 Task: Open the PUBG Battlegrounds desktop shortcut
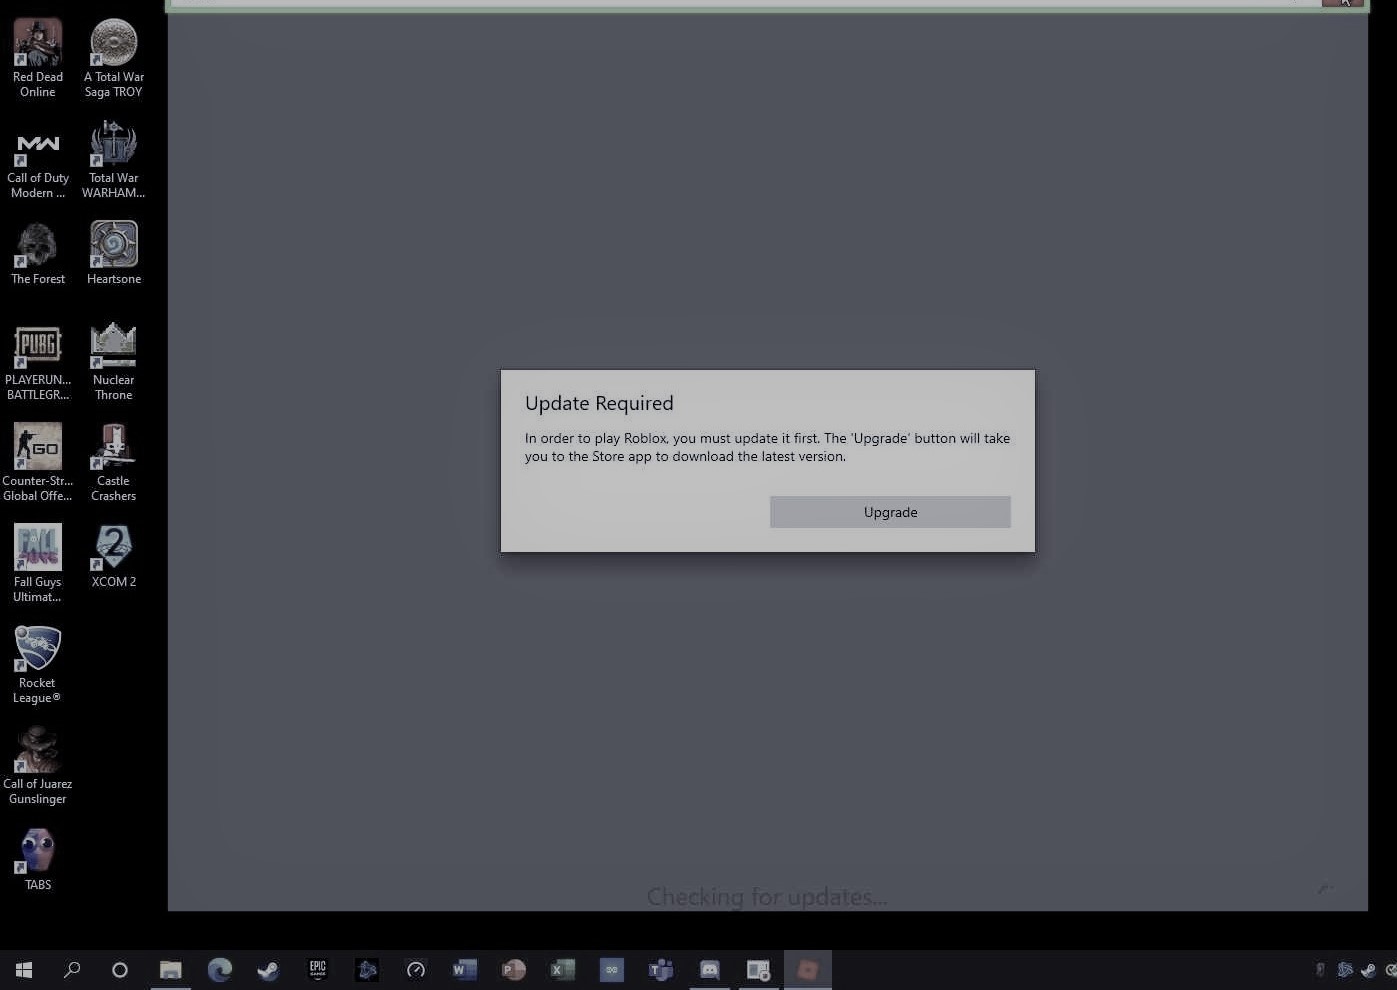[x=38, y=362]
